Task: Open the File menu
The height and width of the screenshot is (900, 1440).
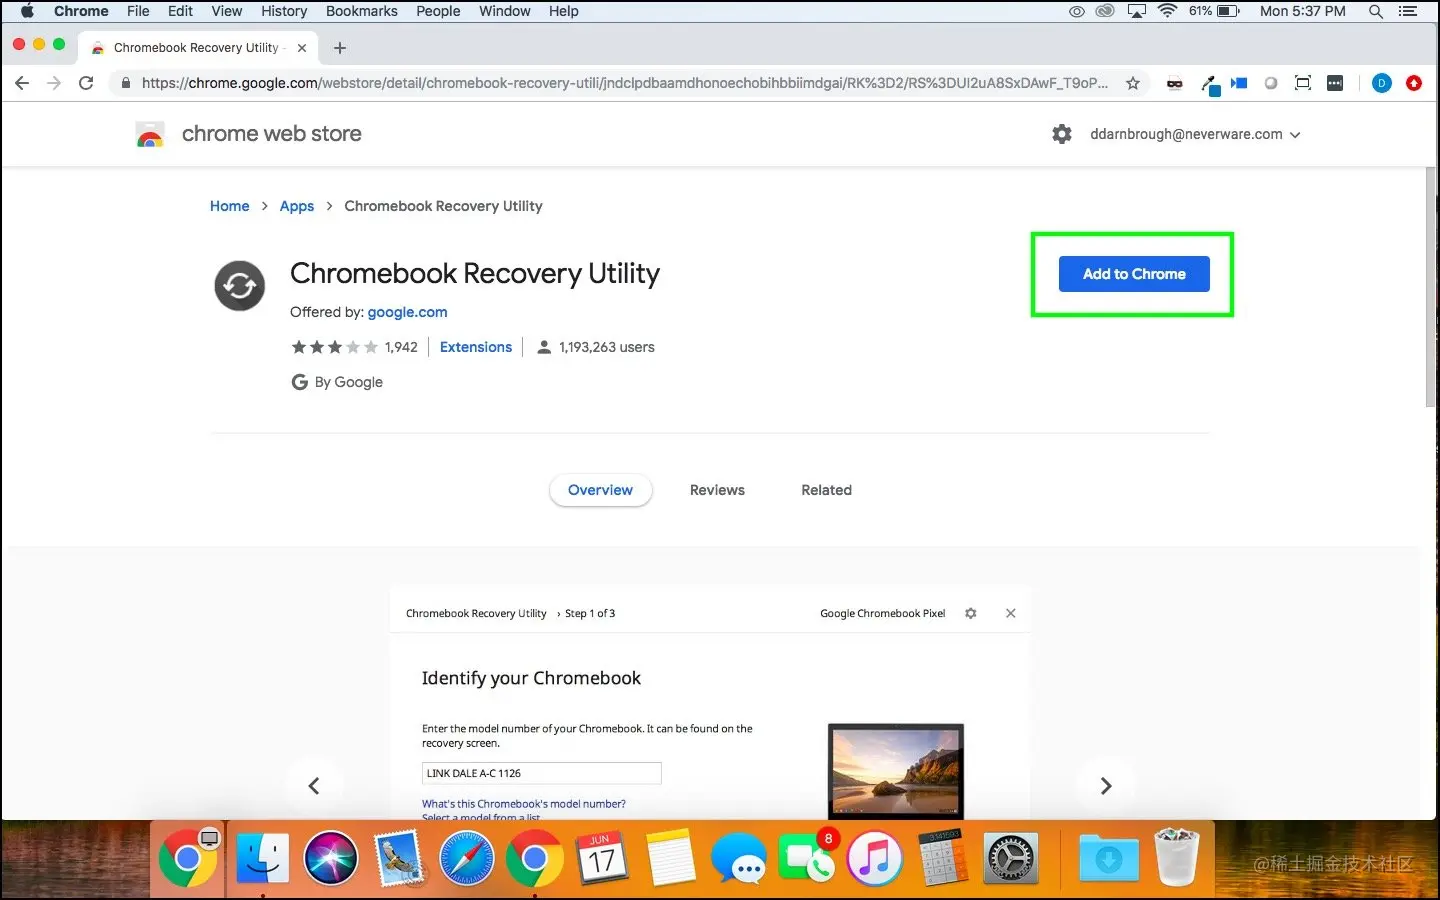Action: tap(138, 11)
